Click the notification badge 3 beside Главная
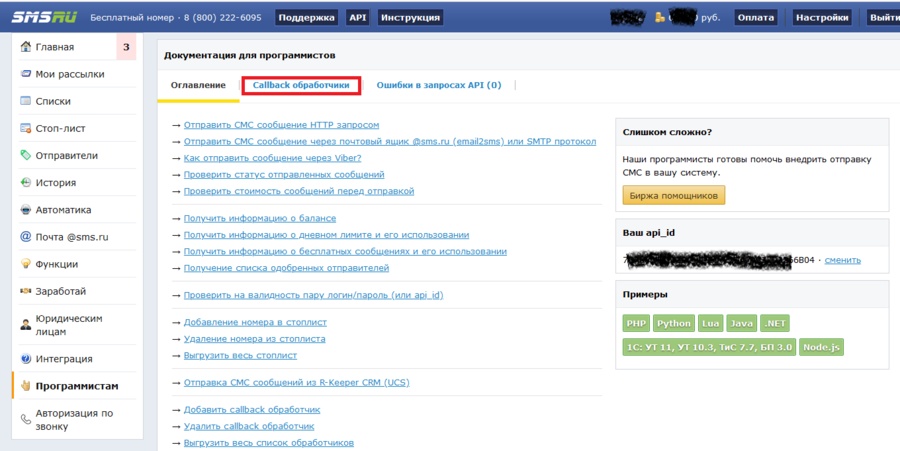 tap(126, 47)
